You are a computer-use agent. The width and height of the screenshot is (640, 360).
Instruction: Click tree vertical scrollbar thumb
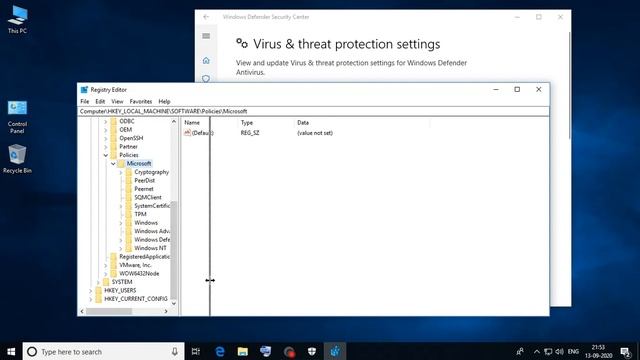coord(174,250)
